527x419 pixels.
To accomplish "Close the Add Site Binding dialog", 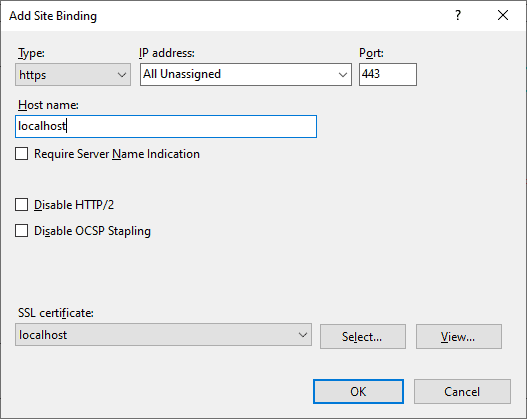I will pos(503,15).
